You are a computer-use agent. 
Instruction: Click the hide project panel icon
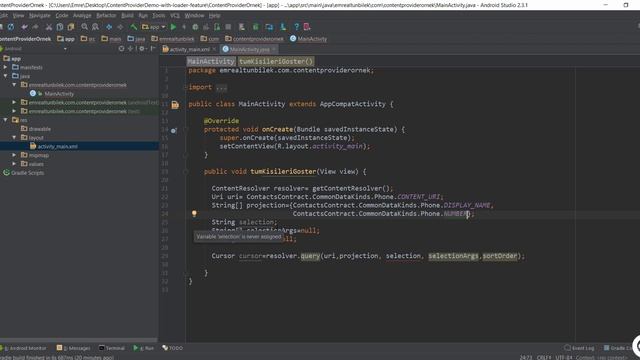[x=153, y=49]
